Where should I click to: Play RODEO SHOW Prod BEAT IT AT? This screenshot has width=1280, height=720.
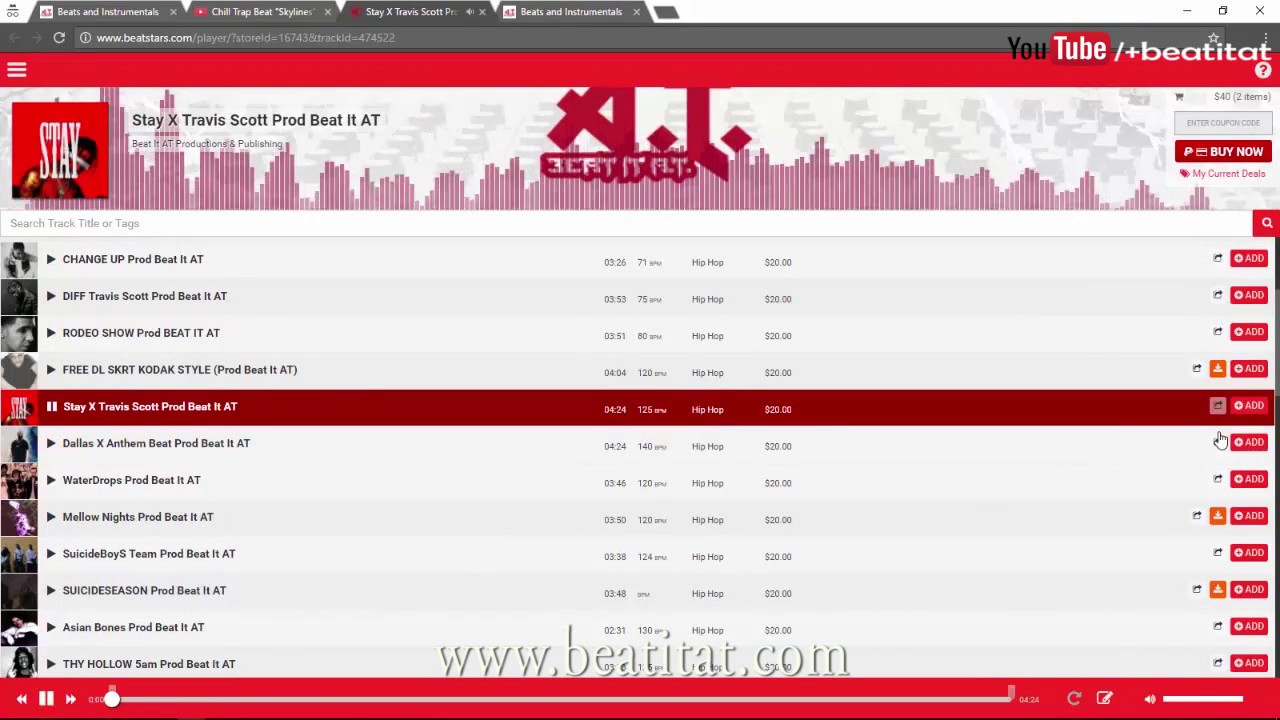click(x=51, y=333)
